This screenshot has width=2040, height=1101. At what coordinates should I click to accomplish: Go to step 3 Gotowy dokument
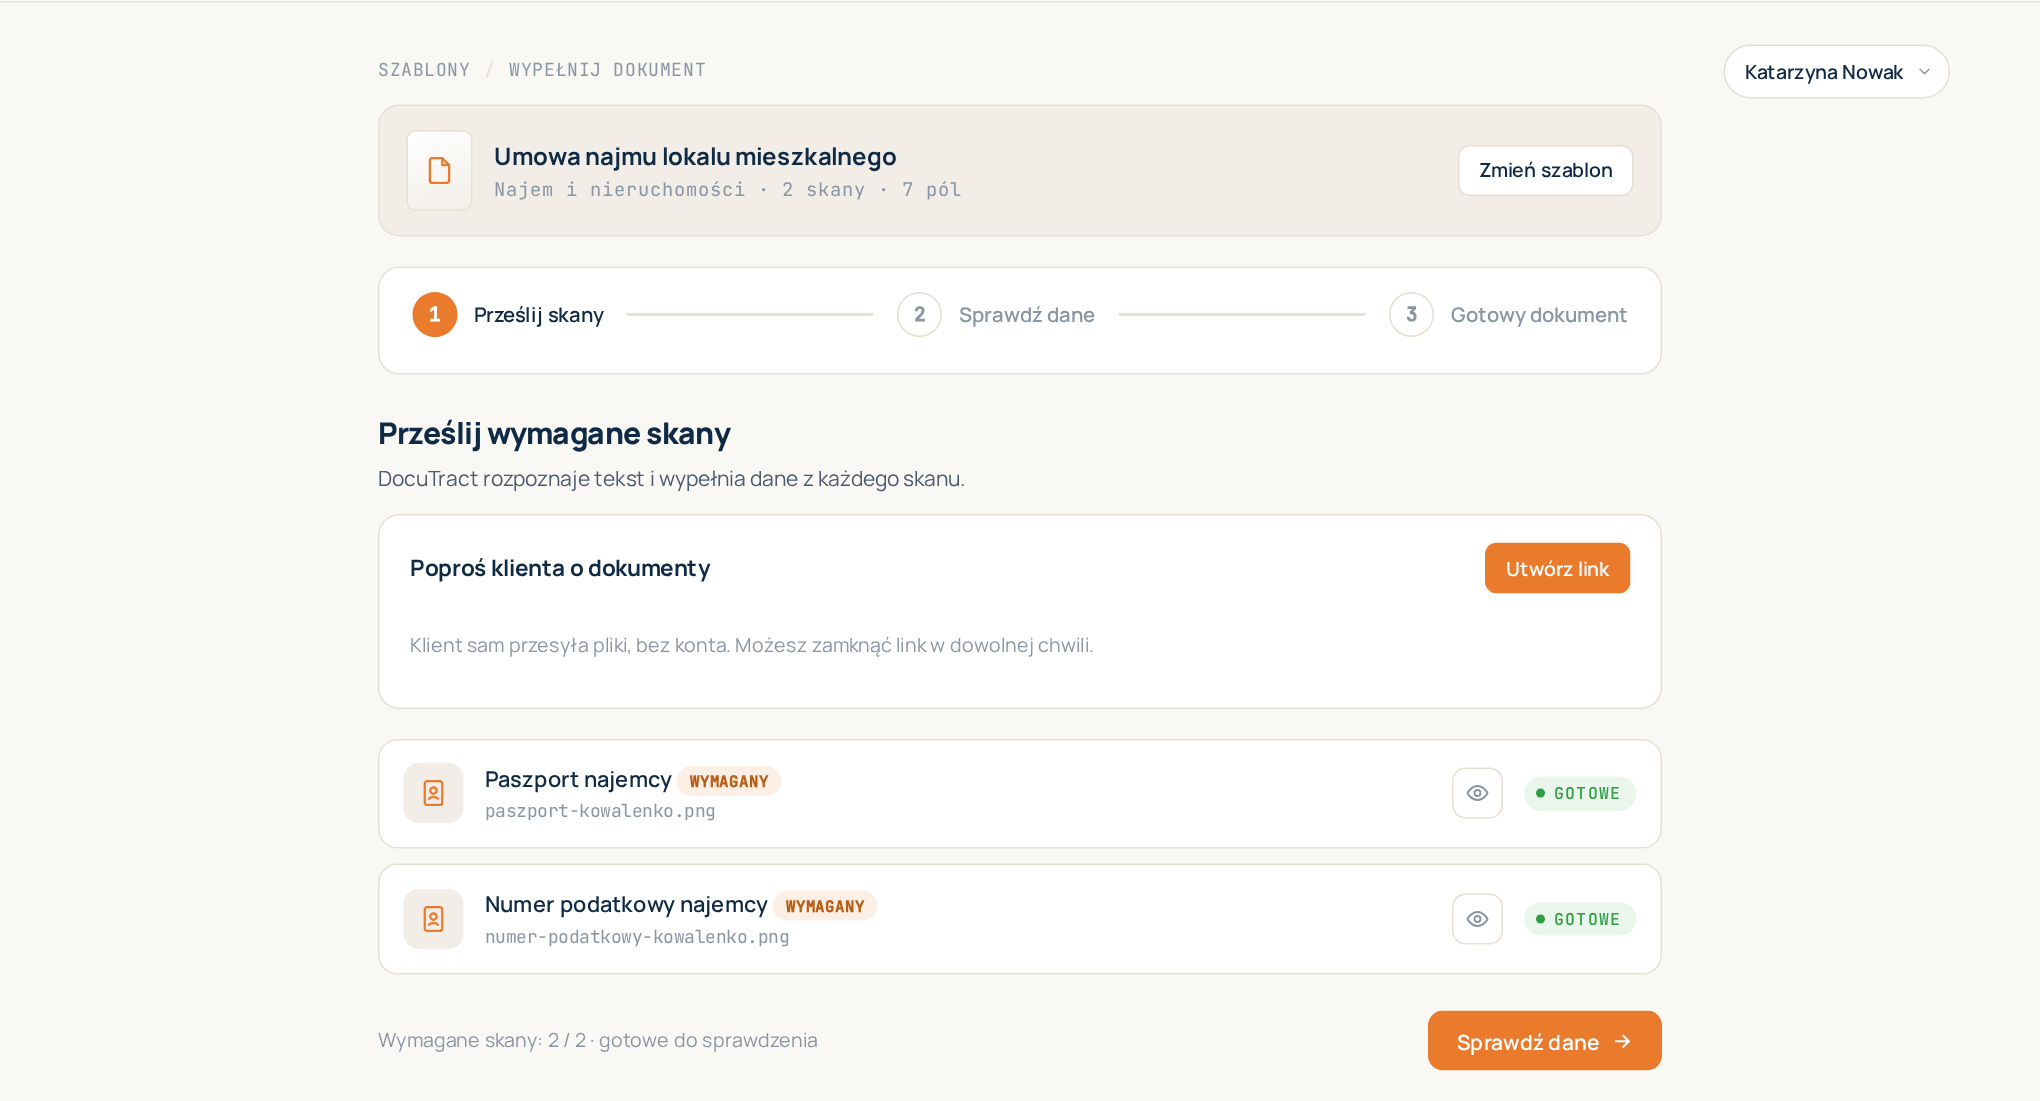coord(1508,315)
